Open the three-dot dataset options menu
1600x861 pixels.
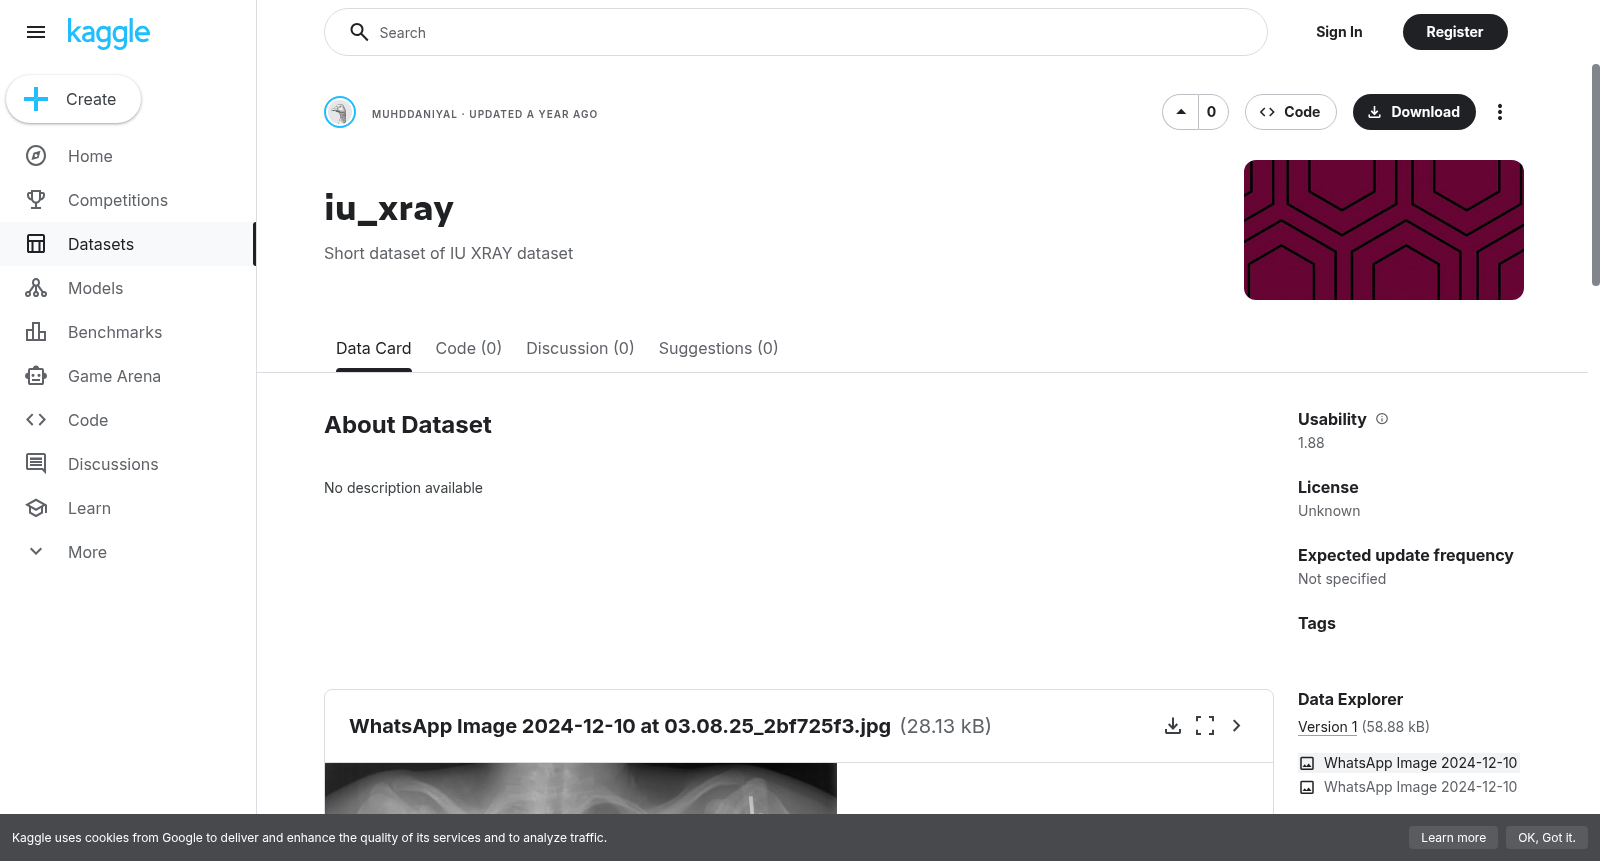[x=1499, y=112]
